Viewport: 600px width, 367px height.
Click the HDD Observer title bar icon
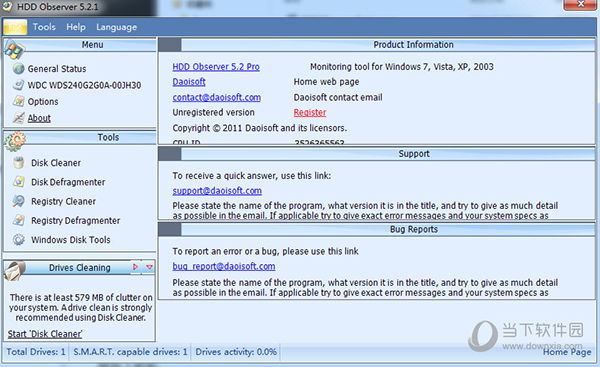(x=8, y=7)
